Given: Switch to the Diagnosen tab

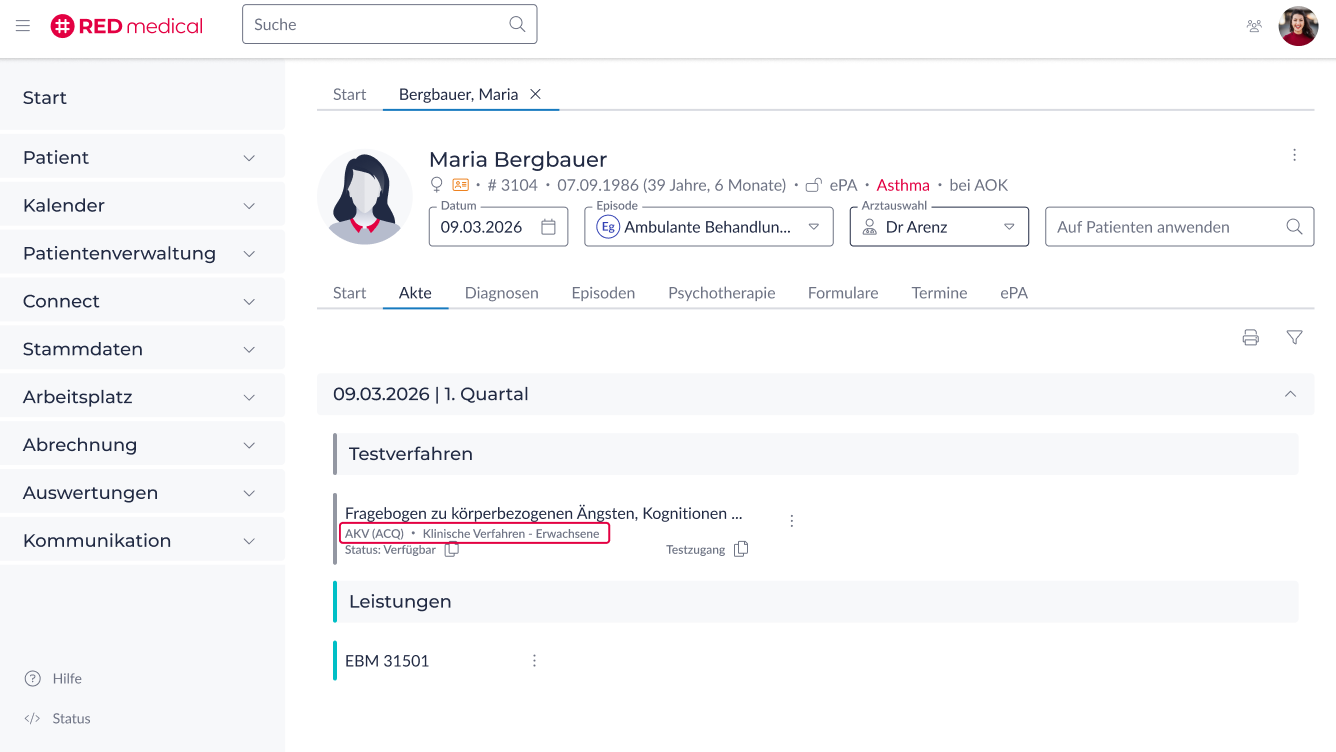Looking at the screenshot, I should [x=501, y=293].
